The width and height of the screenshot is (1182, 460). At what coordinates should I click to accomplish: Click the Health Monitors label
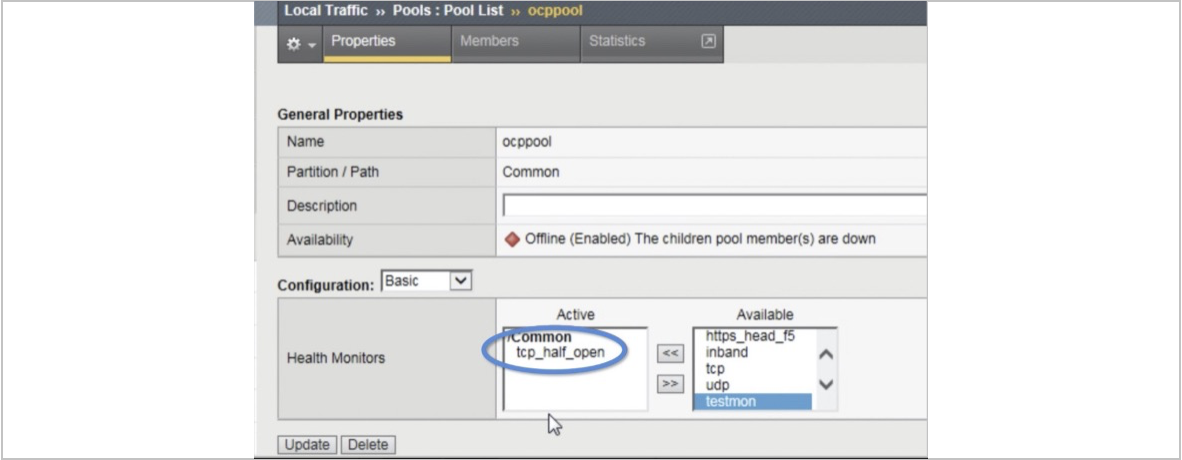(335, 358)
